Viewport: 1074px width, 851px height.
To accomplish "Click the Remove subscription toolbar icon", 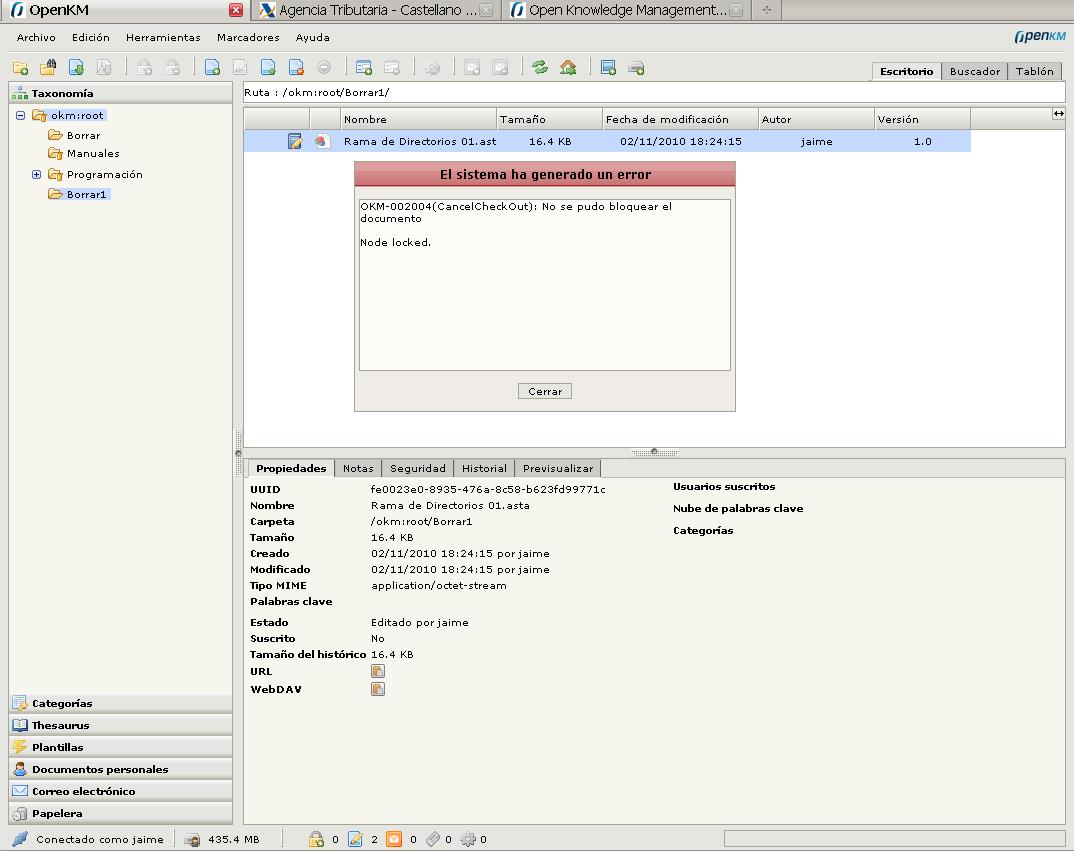I will coord(501,67).
